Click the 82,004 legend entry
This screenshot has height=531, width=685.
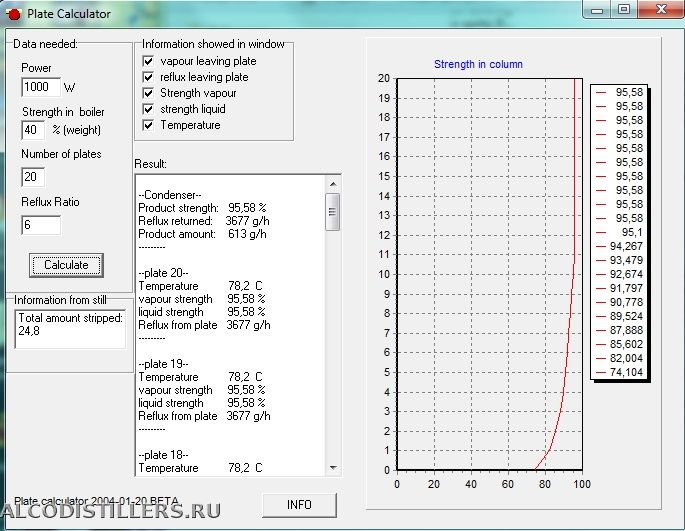click(619, 358)
